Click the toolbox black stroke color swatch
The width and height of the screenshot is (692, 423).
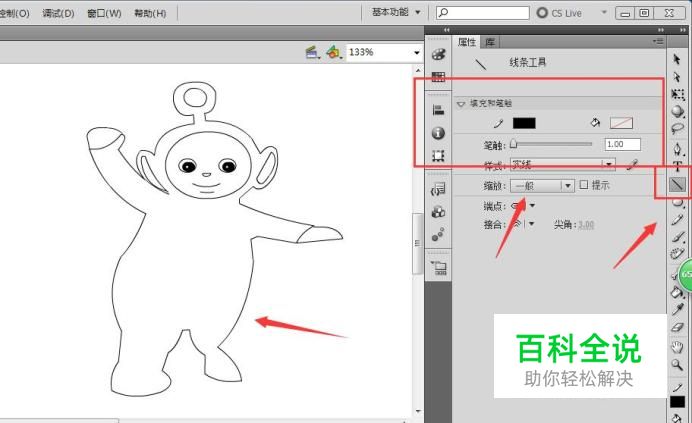(677, 402)
